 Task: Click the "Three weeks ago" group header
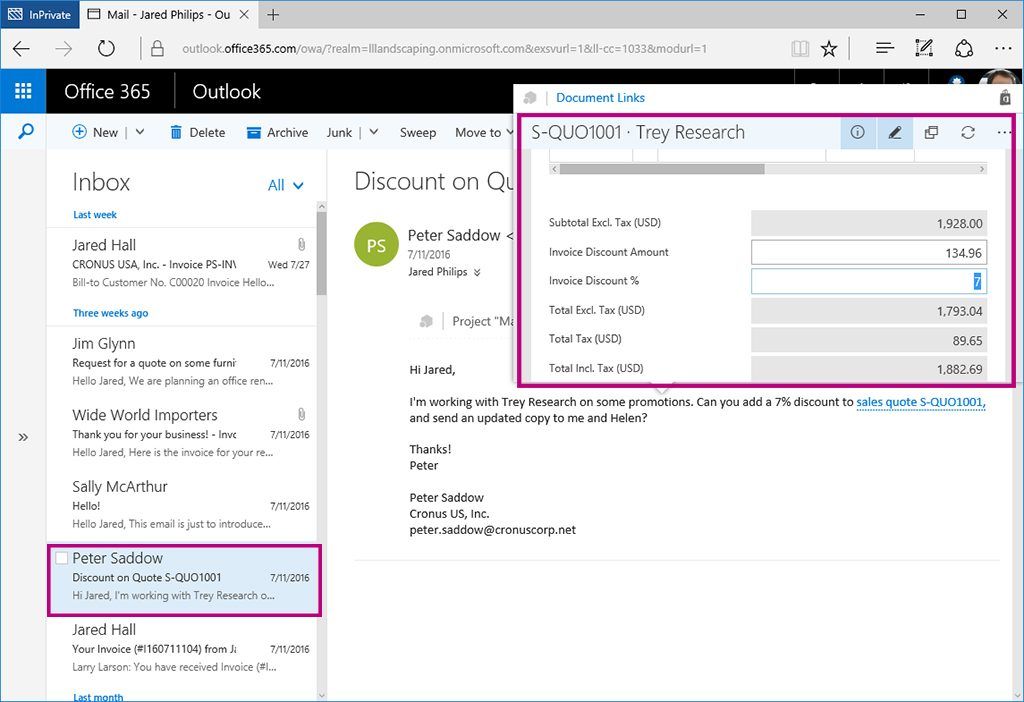pyautogui.click(x=110, y=313)
